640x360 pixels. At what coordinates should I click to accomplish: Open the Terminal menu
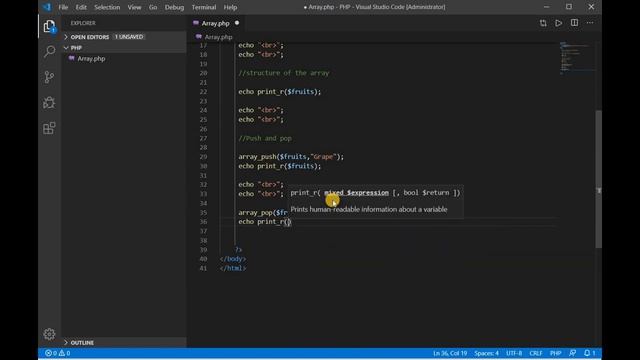(x=204, y=7)
